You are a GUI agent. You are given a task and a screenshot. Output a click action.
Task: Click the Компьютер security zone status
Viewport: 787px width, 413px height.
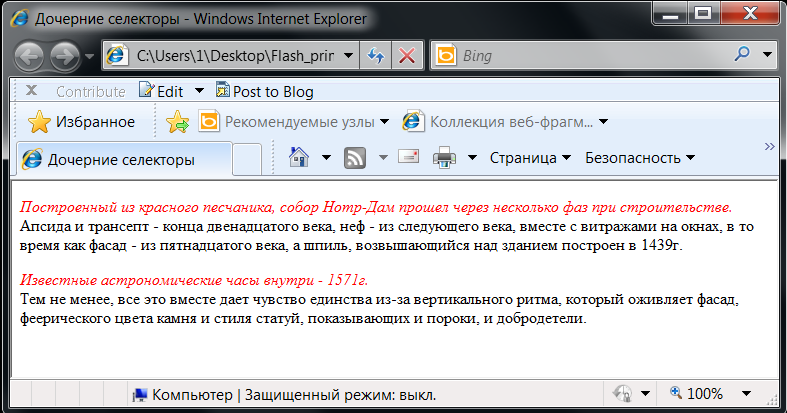tap(284, 395)
